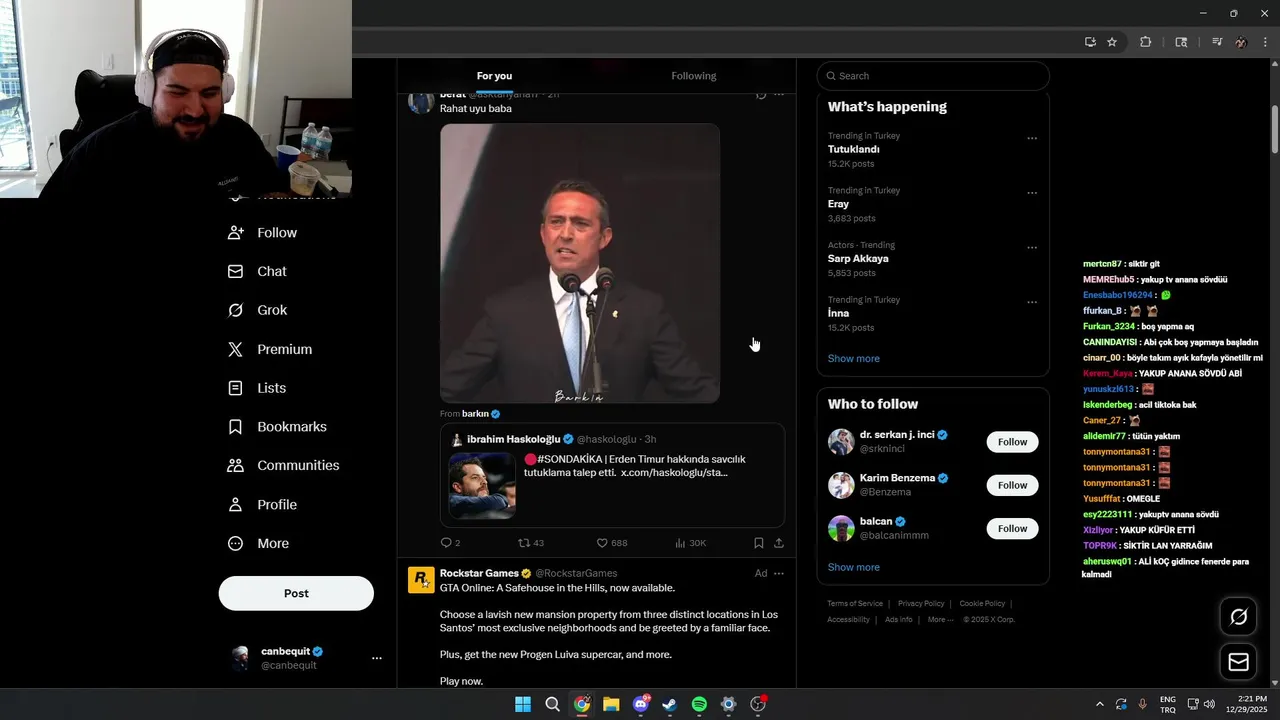Switch to the For you tab
Viewport: 1280px width, 720px height.
494,76
